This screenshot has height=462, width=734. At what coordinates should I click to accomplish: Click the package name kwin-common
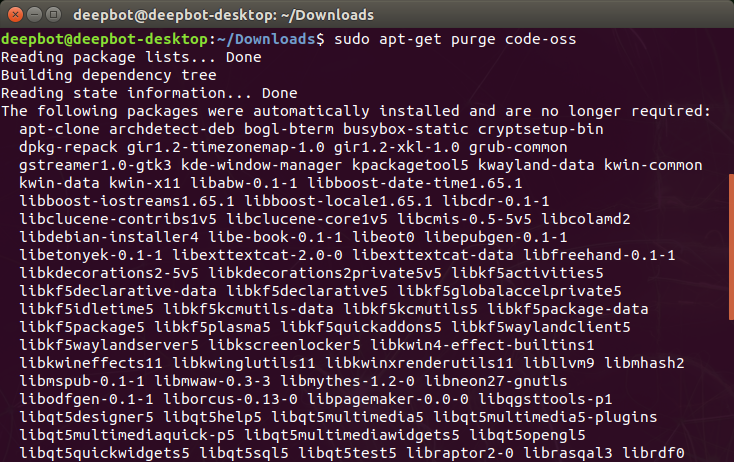pos(653,165)
